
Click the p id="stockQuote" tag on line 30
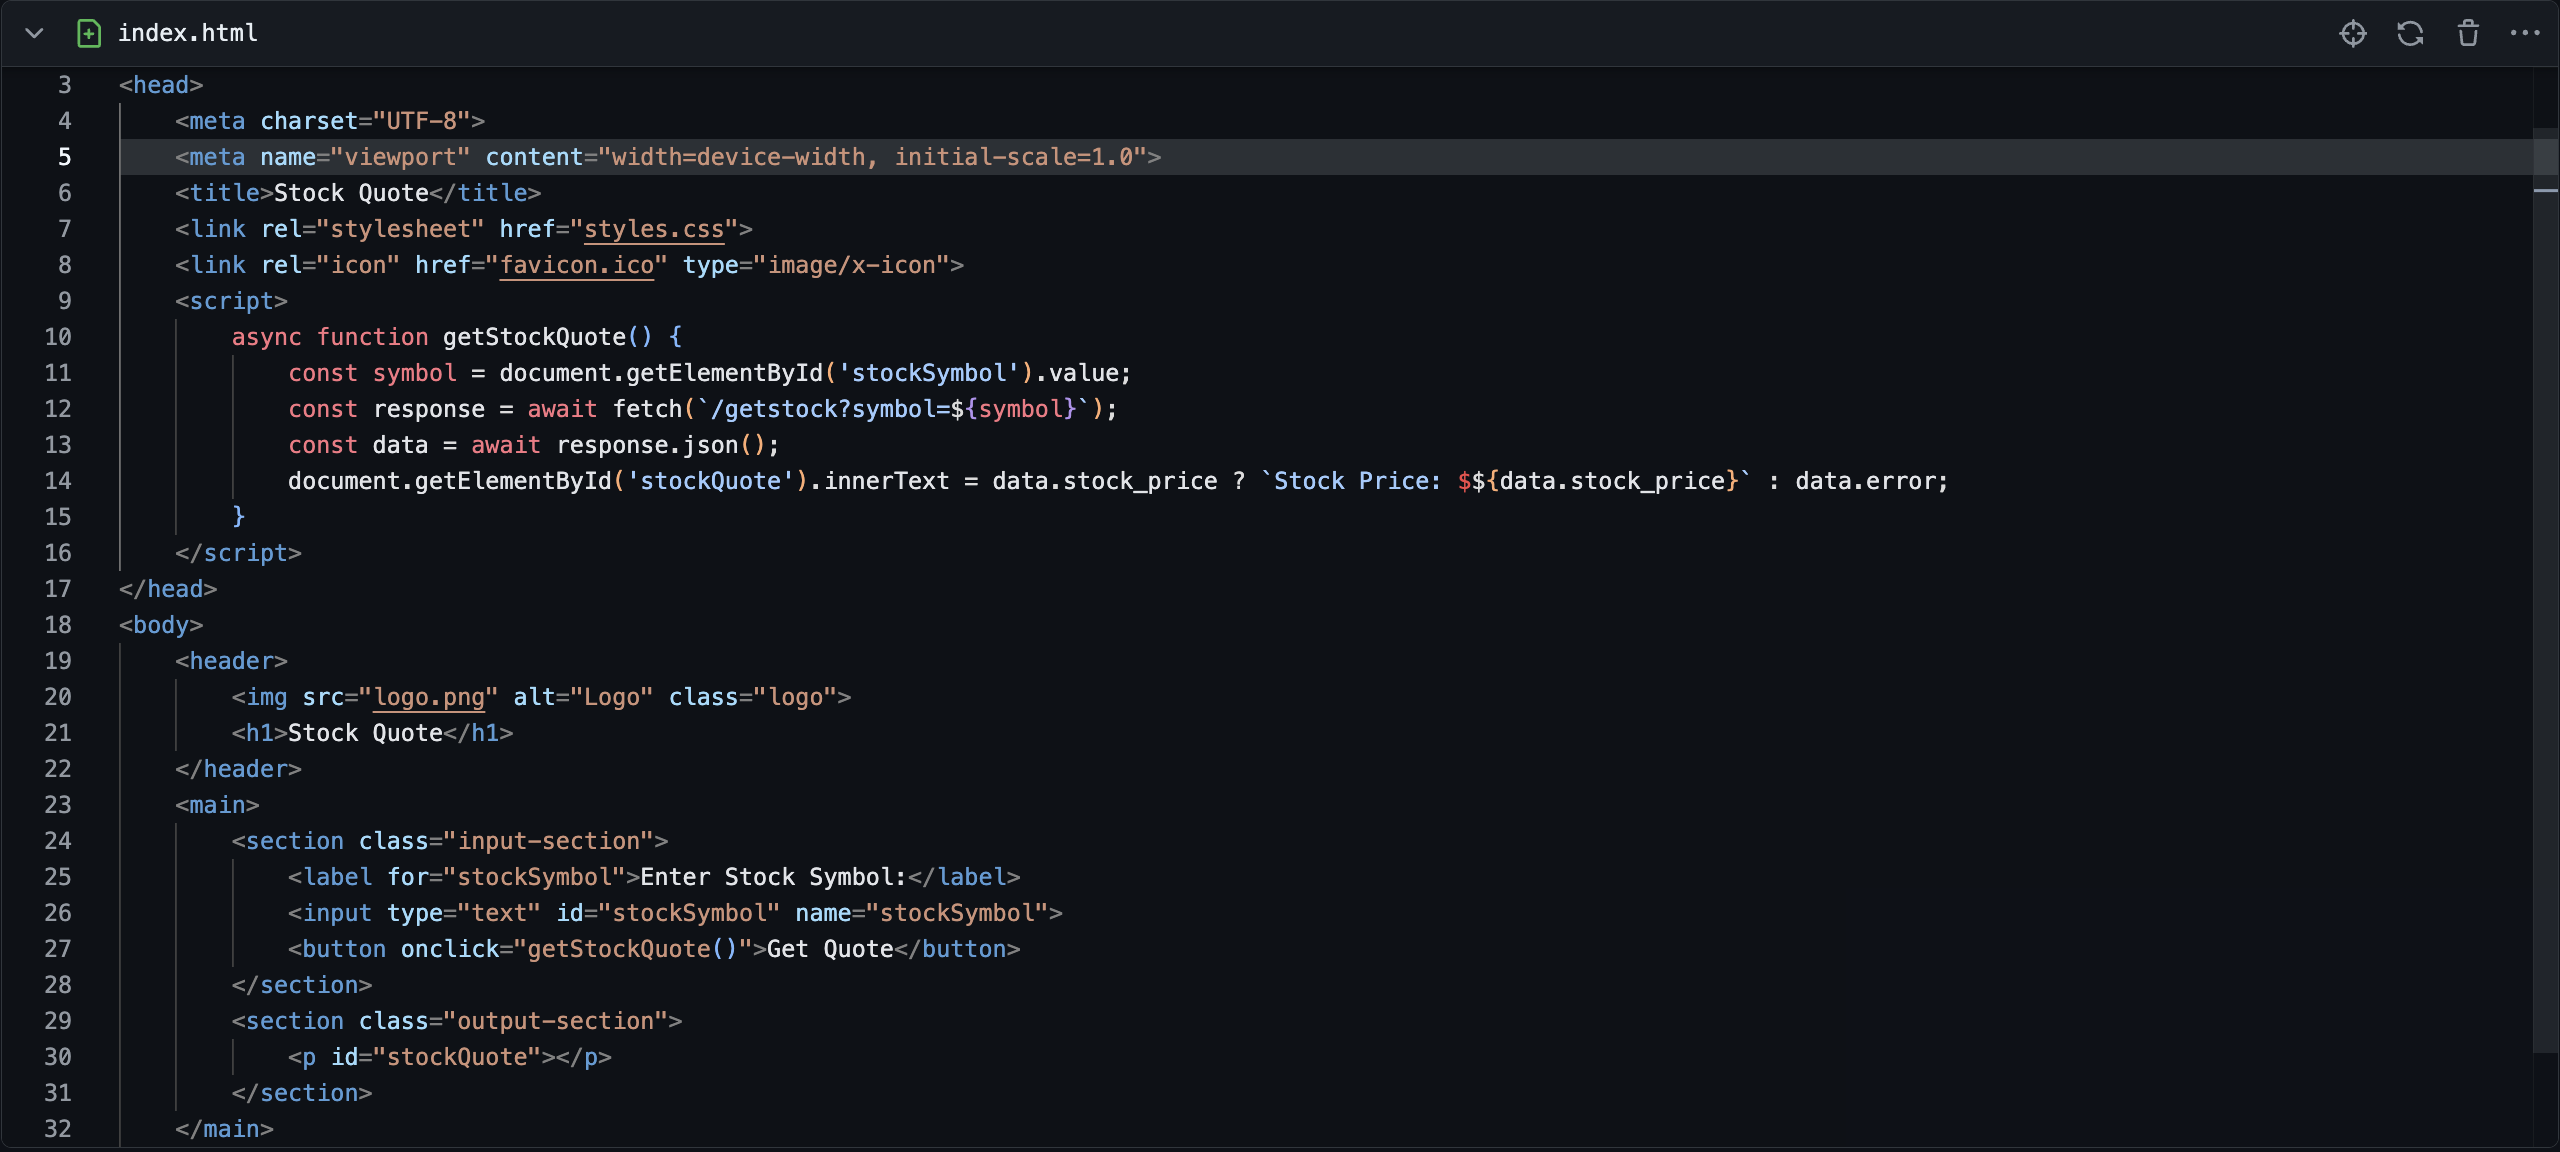pyautogui.click(x=422, y=1057)
